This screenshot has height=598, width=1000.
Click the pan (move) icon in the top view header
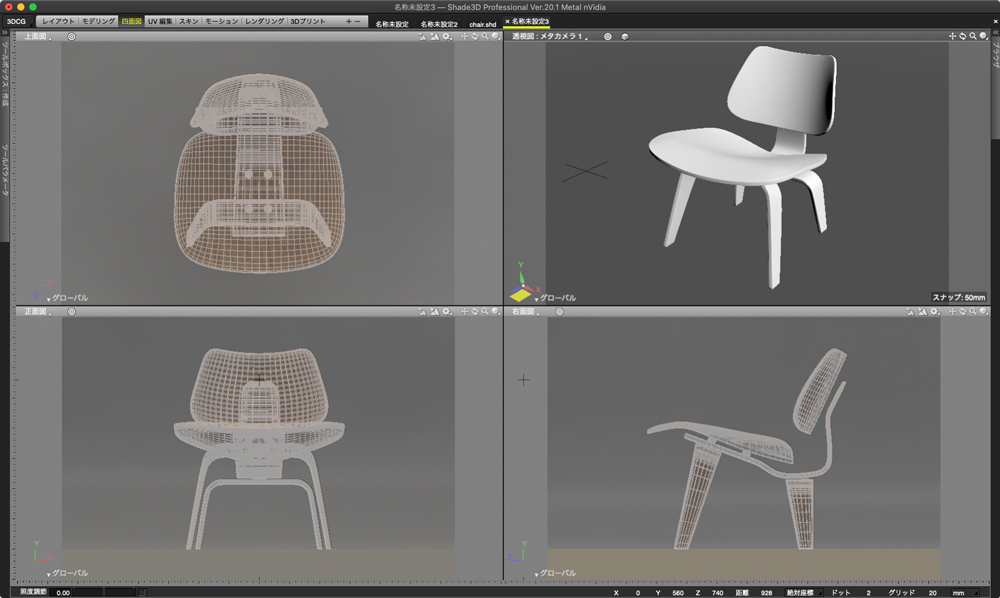464,36
